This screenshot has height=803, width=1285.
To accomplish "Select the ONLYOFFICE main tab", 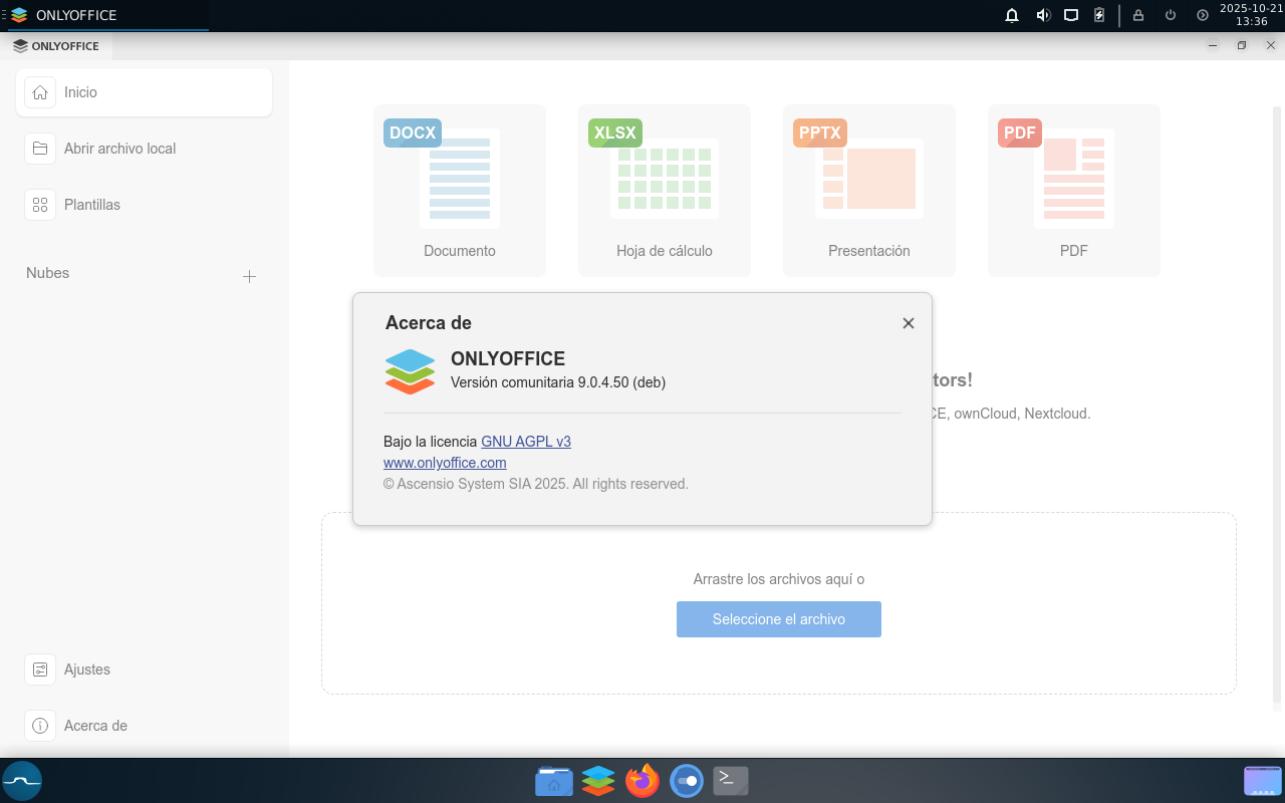I will pos(56,46).
